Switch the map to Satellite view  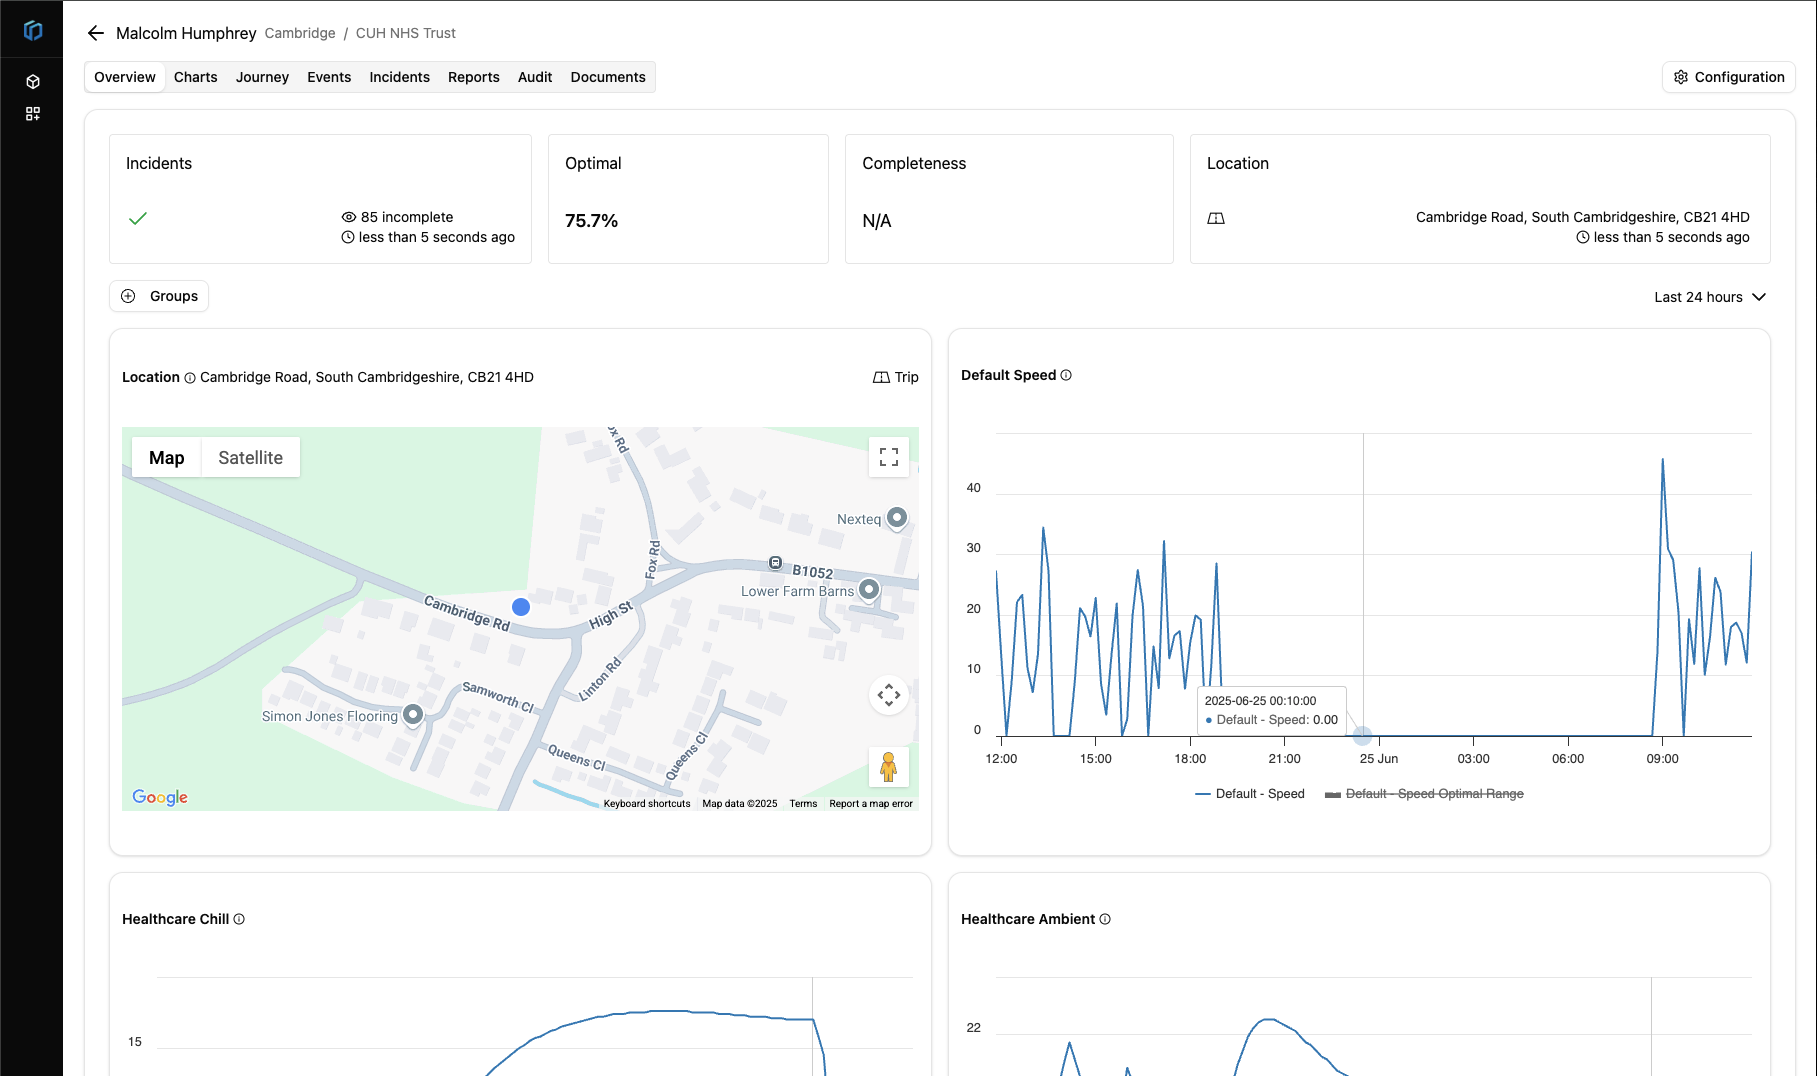[x=249, y=457]
